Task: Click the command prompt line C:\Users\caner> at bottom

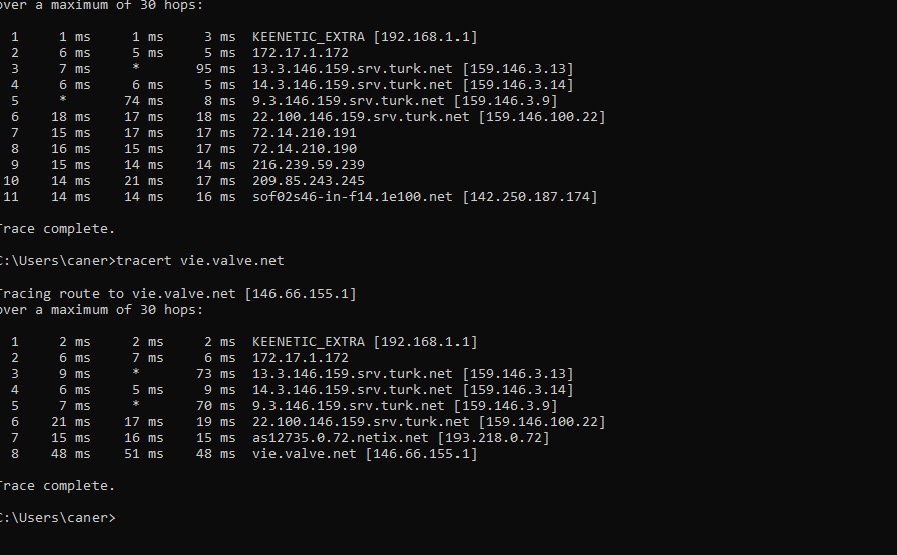Action: [57, 518]
